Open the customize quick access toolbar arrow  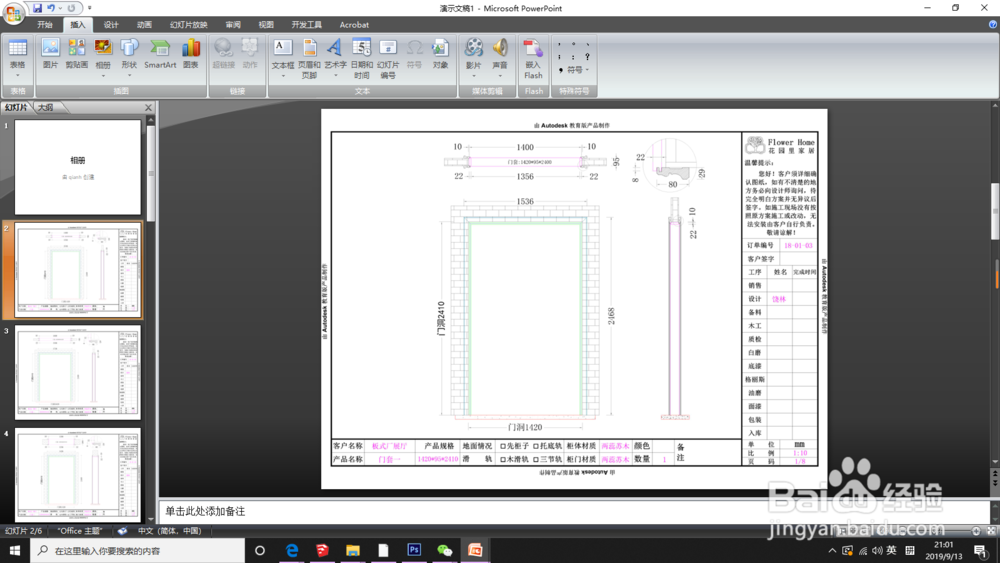(89, 8)
